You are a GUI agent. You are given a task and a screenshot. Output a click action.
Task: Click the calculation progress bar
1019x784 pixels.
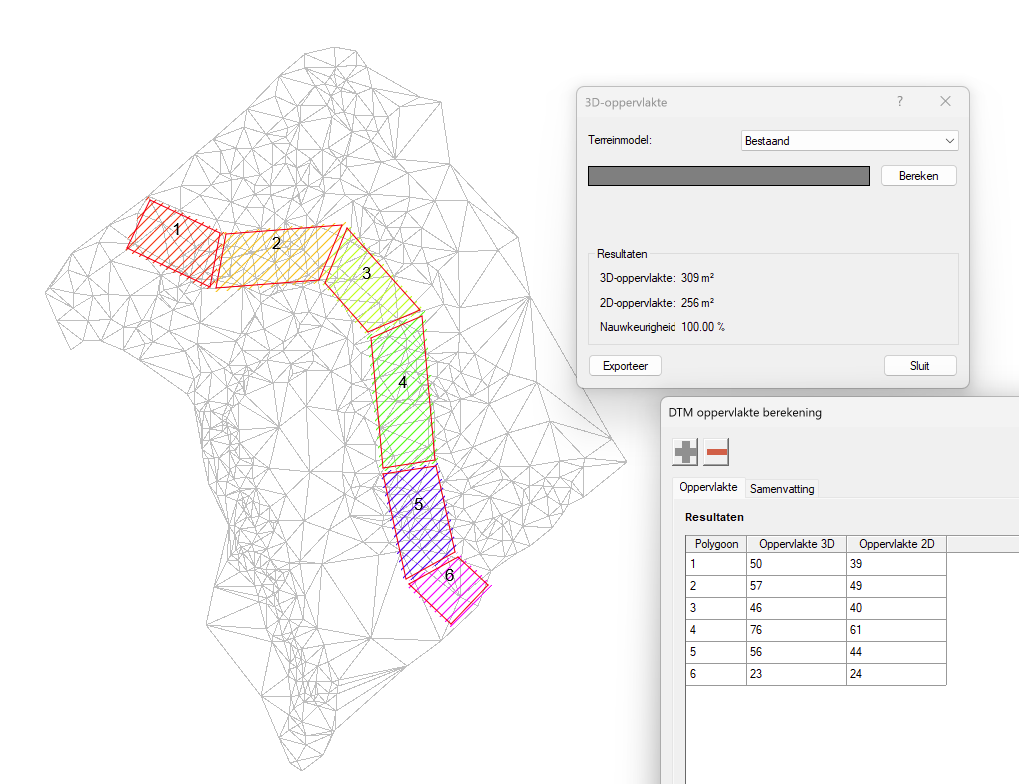(729, 176)
